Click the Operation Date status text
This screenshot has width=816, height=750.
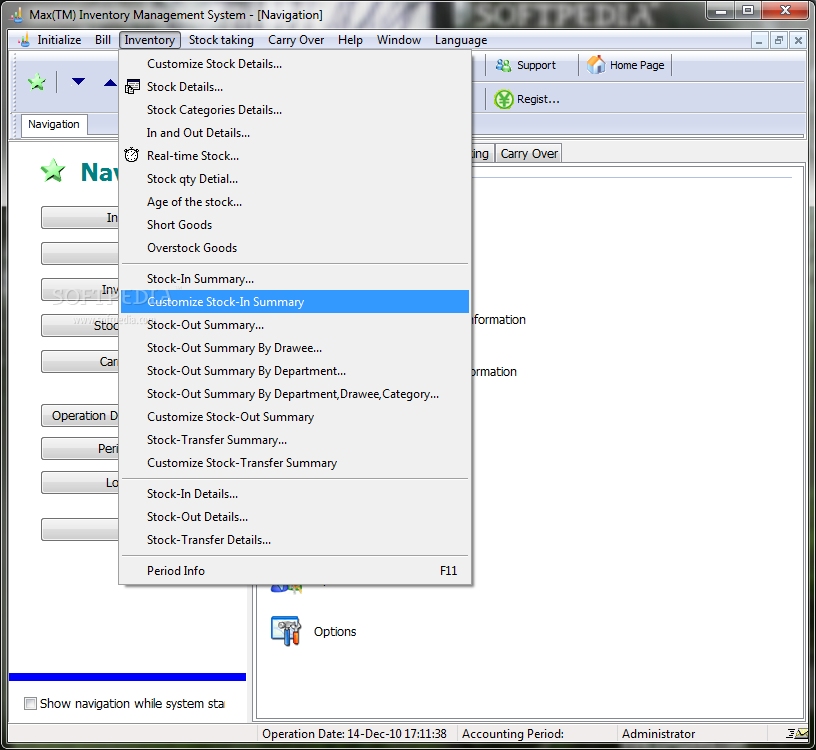pos(354,734)
